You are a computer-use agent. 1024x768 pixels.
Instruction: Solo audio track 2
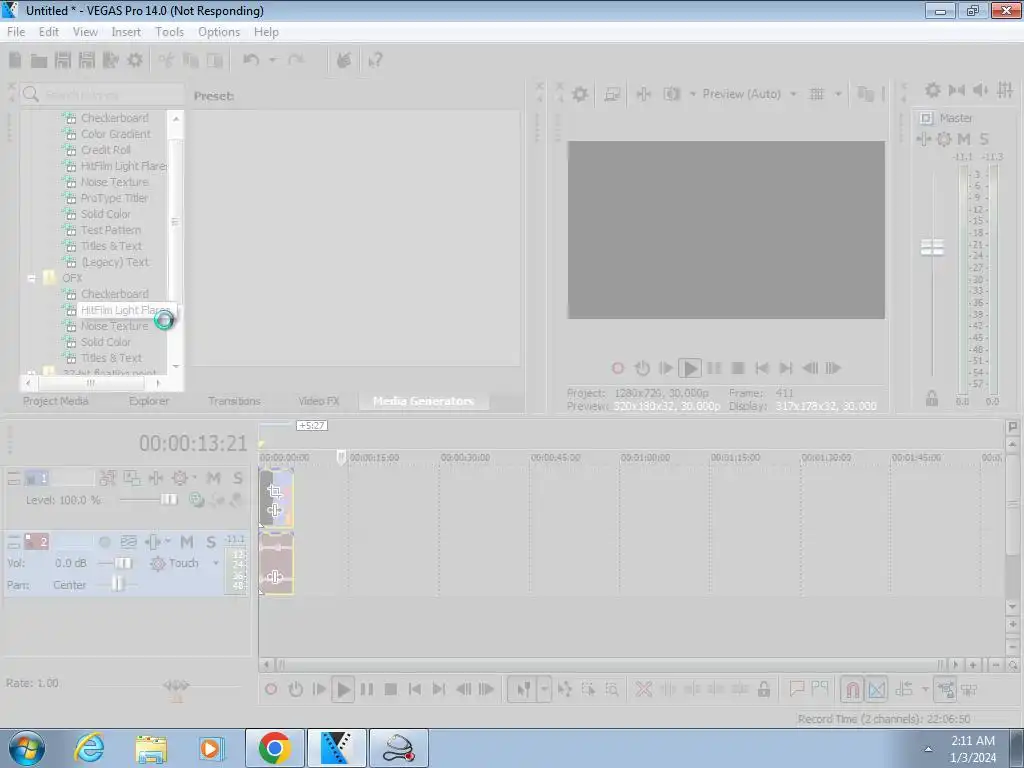click(210, 541)
